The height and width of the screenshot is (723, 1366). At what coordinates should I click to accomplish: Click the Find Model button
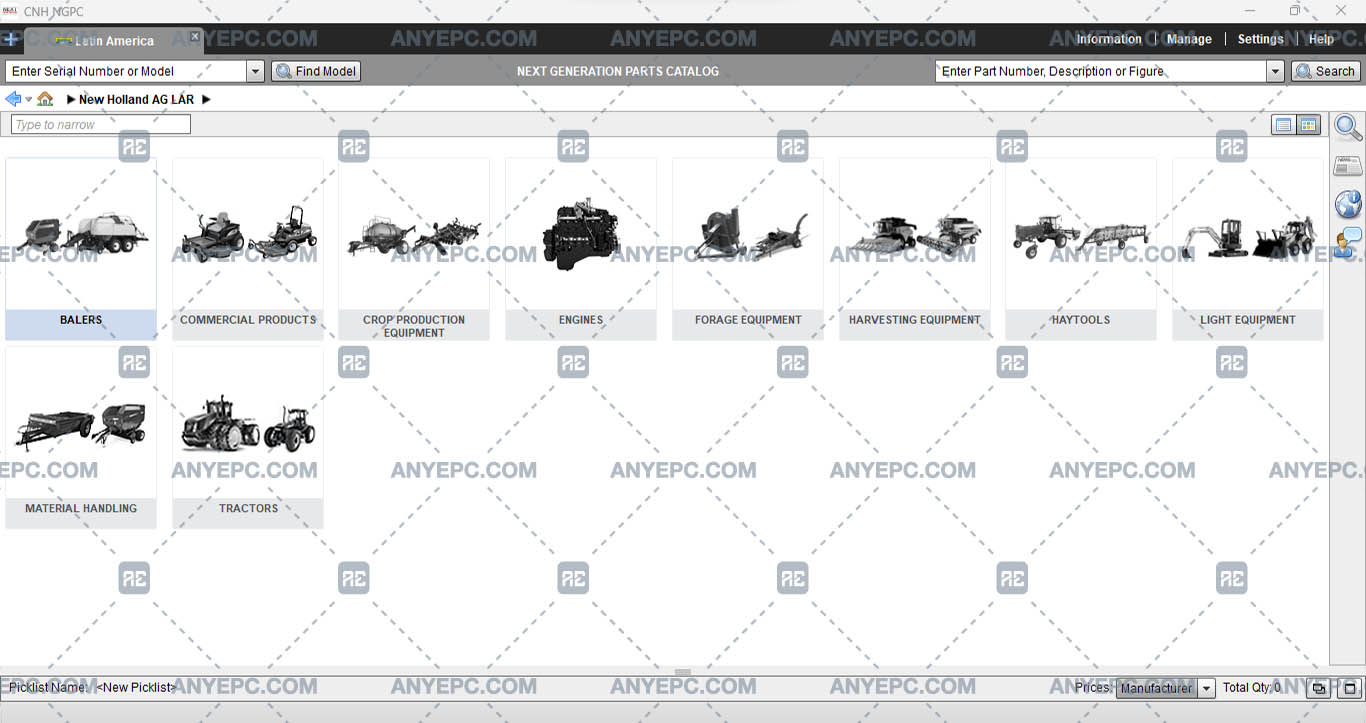tap(315, 71)
